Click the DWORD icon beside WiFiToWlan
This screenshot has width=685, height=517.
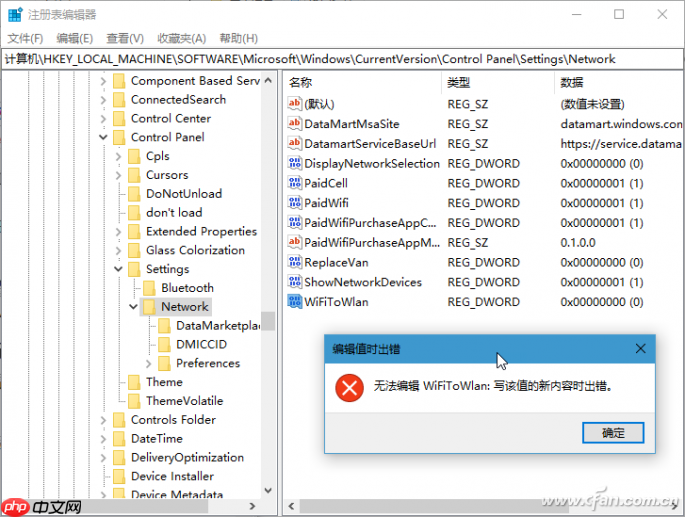coord(294,302)
